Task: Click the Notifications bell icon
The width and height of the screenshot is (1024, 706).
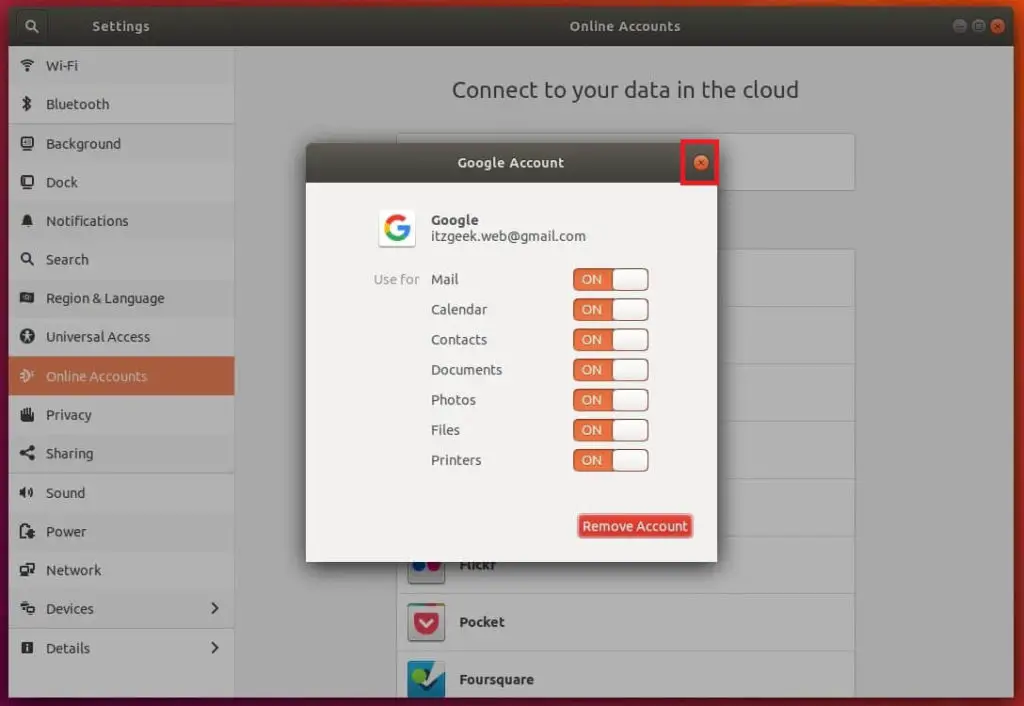Action: pos(27,220)
